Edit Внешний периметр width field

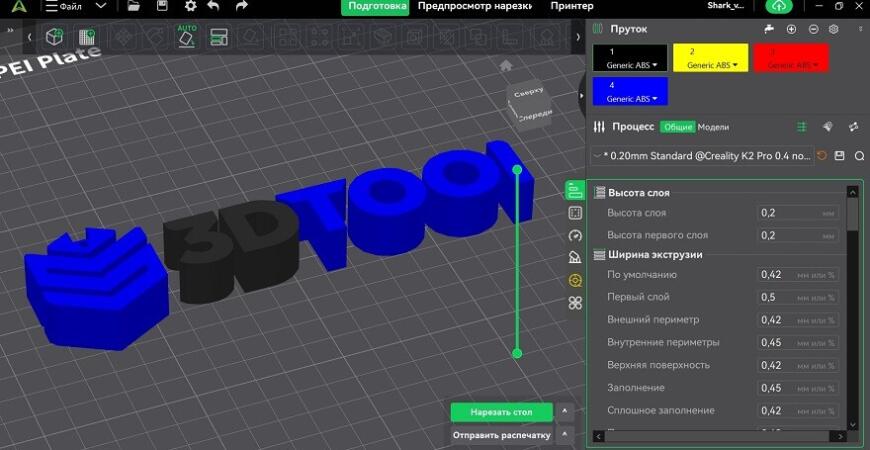(798, 320)
